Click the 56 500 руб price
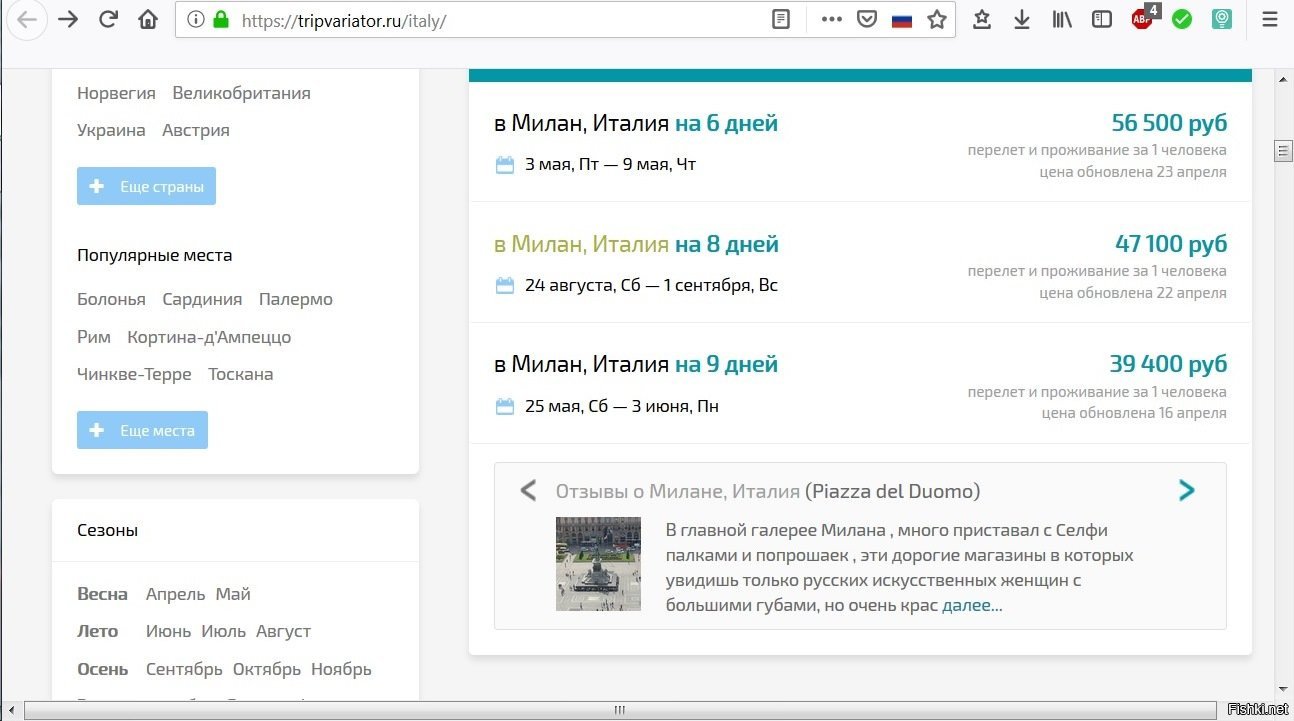This screenshot has height=721, width=1294. click(x=1169, y=123)
